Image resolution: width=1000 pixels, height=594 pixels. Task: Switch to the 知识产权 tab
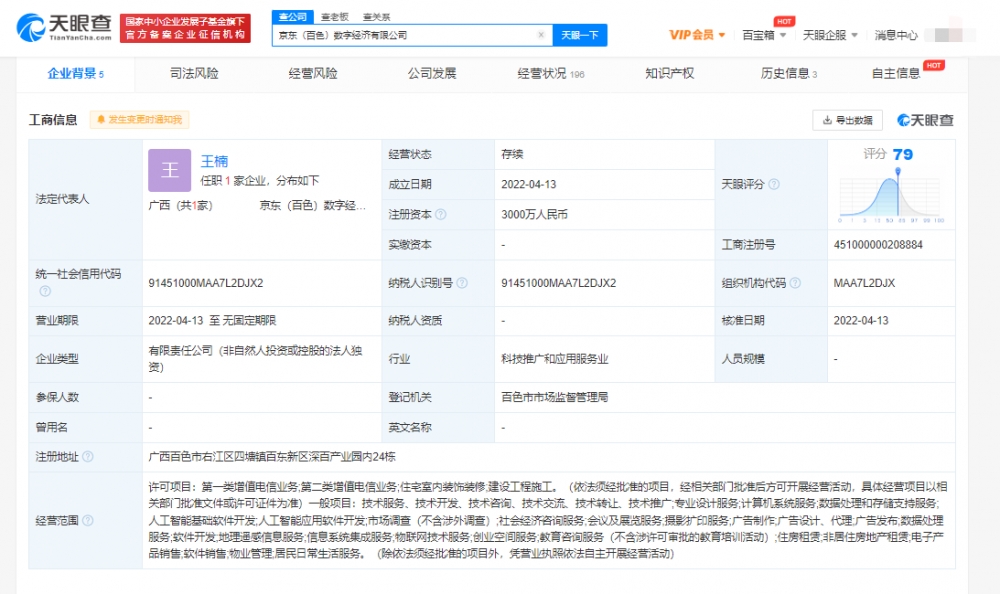[670, 74]
